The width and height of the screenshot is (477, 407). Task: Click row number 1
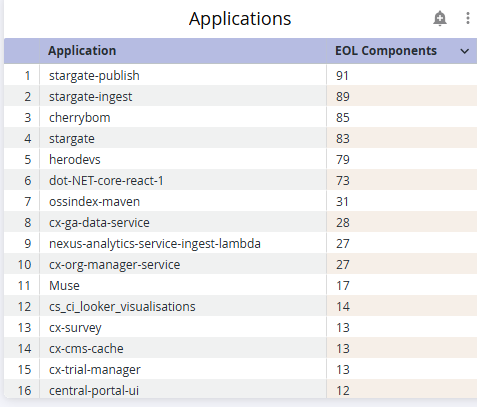point(27,76)
